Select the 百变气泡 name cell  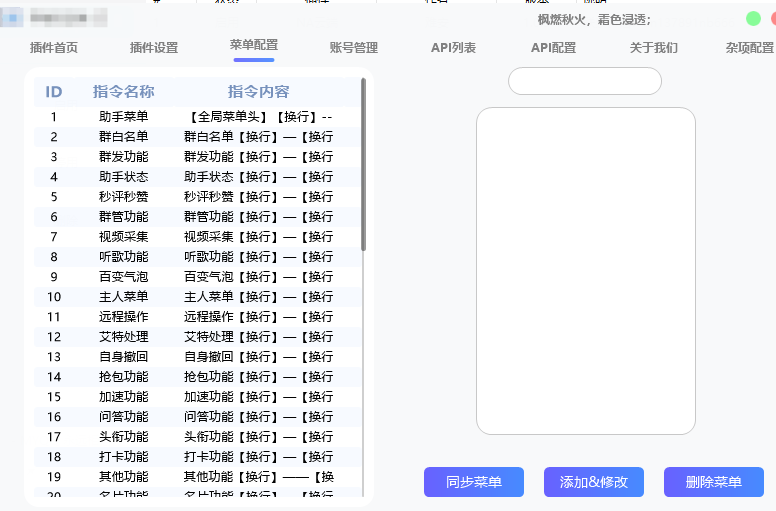[x=123, y=277]
